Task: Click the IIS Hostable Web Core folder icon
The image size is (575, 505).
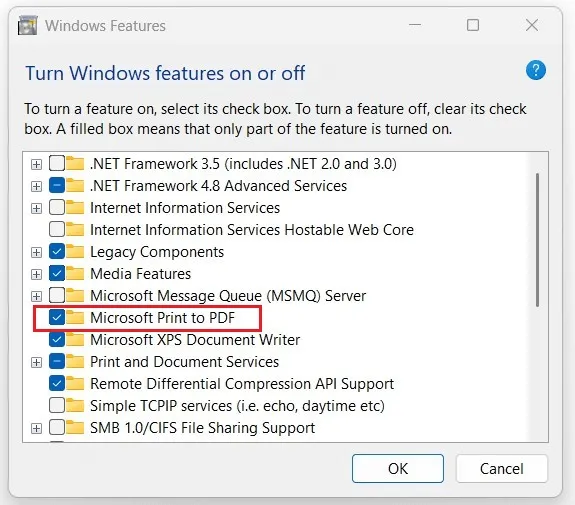Action: (x=75, y=230)
